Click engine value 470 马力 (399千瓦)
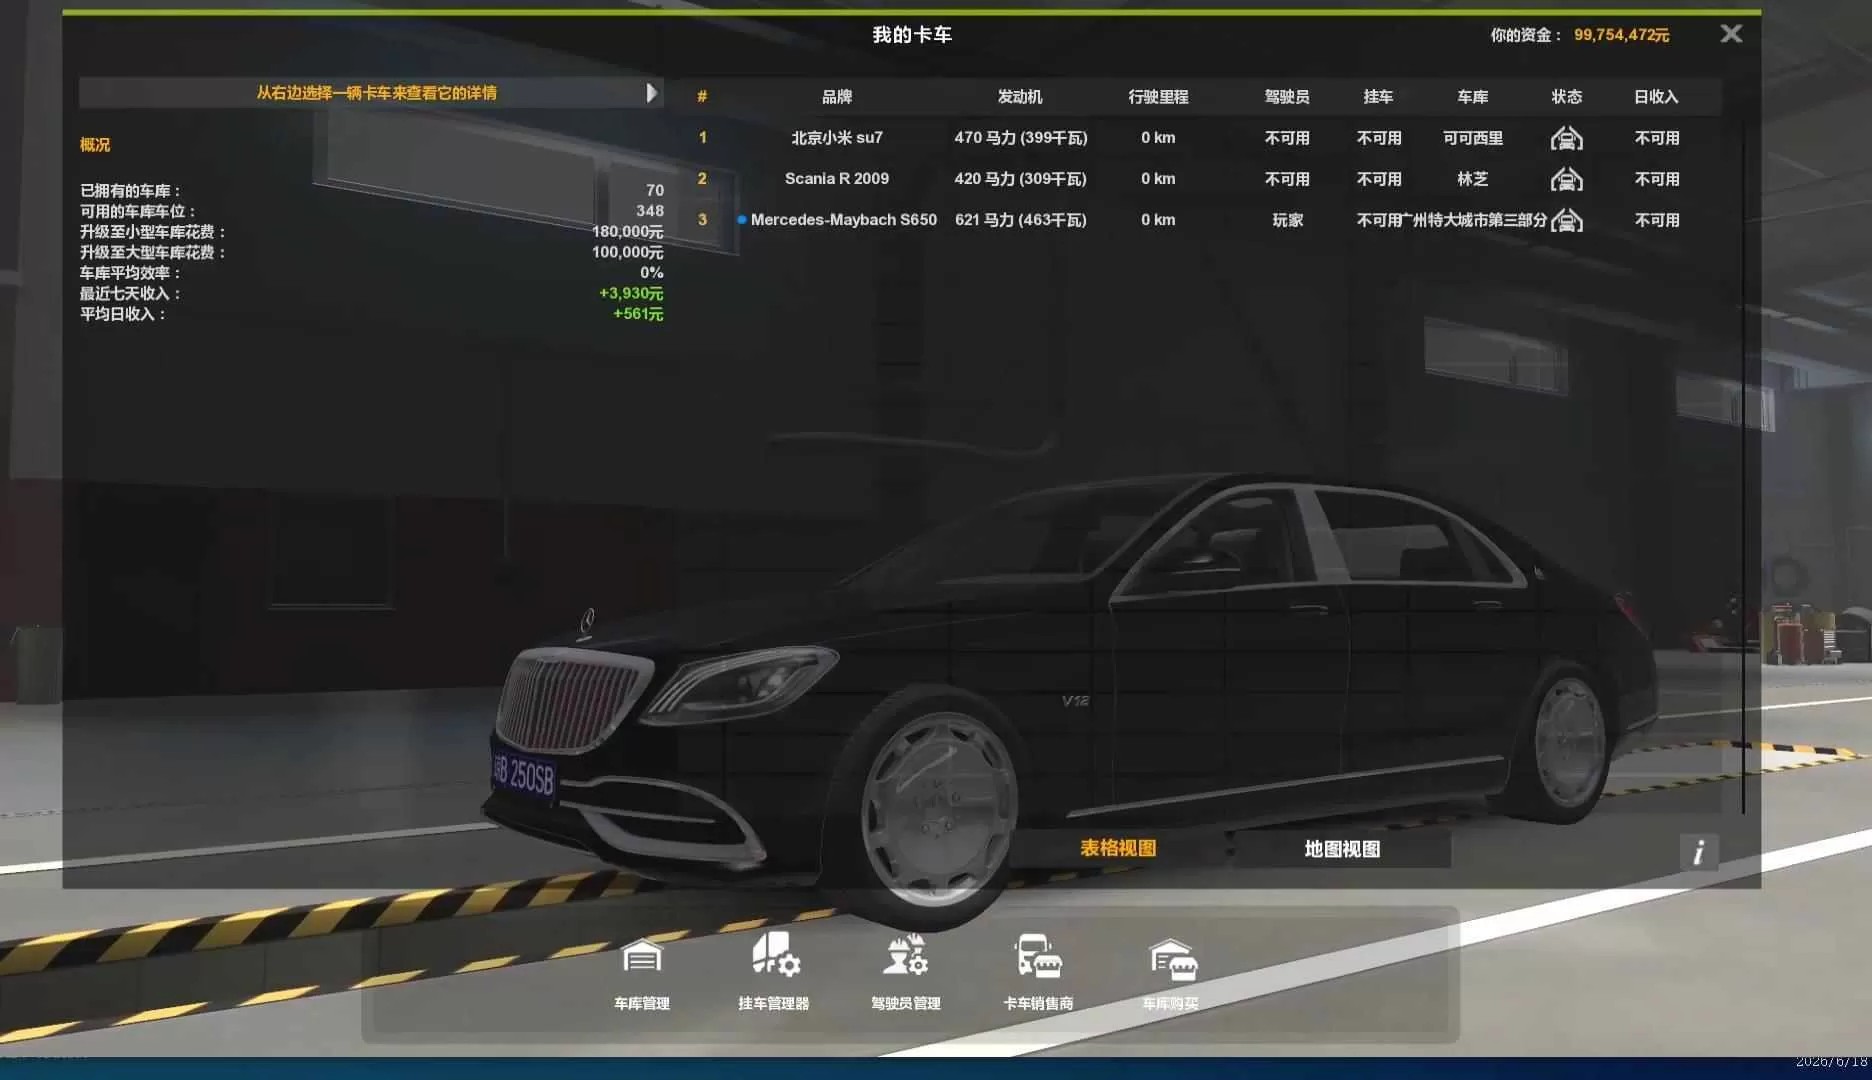The image size is (1872, 1080). (x=1020, y=138)
